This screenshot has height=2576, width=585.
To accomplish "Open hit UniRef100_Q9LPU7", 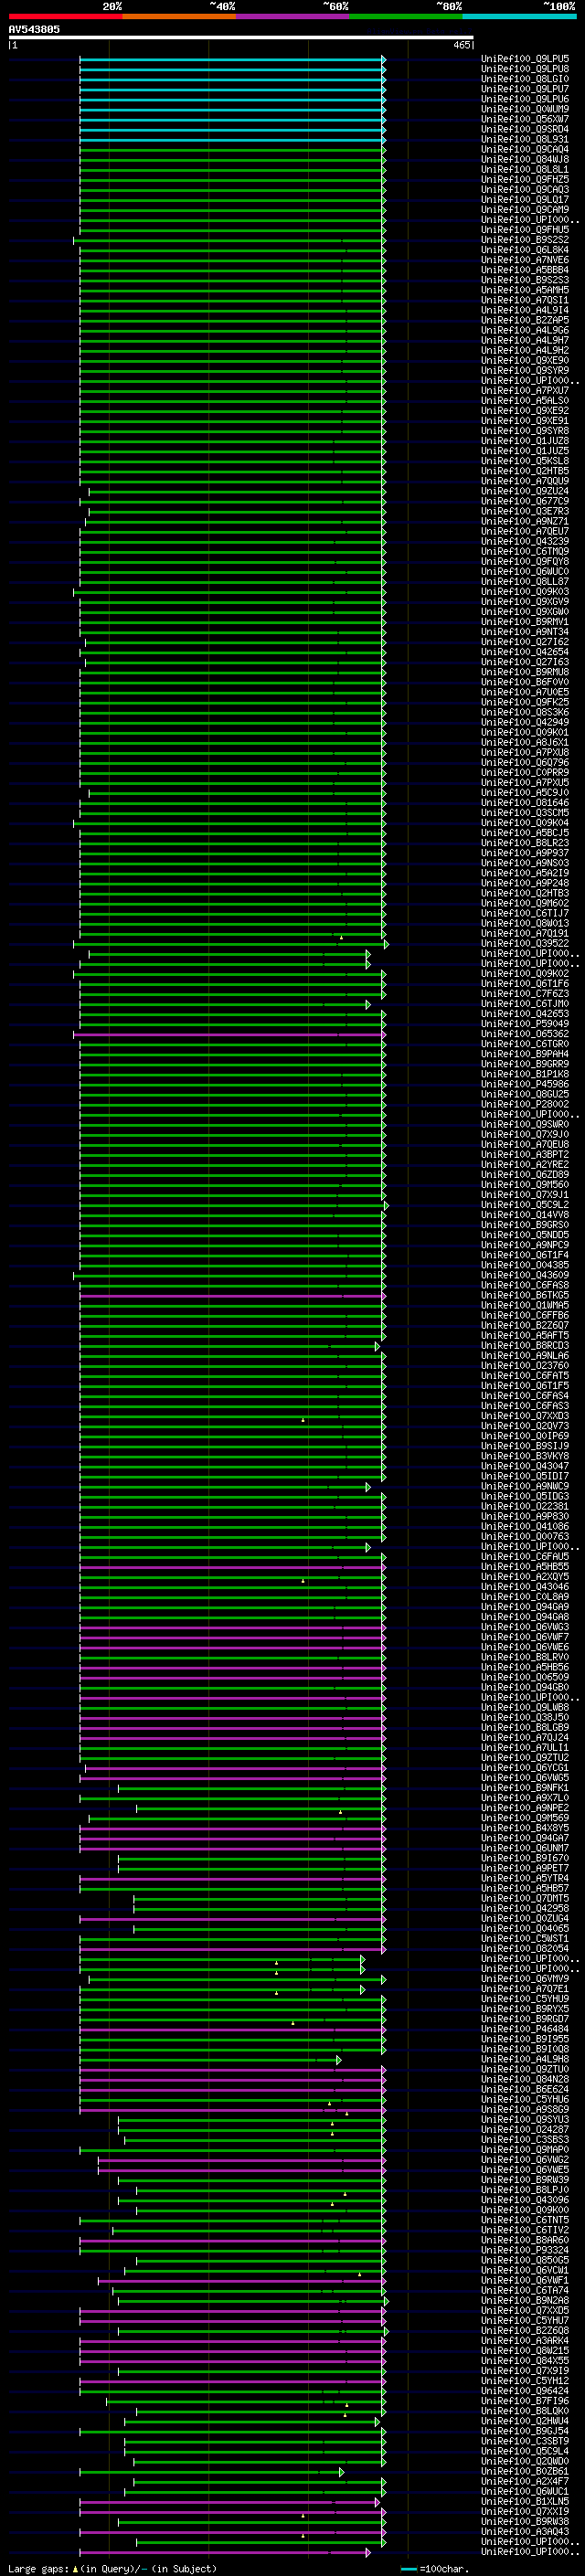I will coord(525,89).
